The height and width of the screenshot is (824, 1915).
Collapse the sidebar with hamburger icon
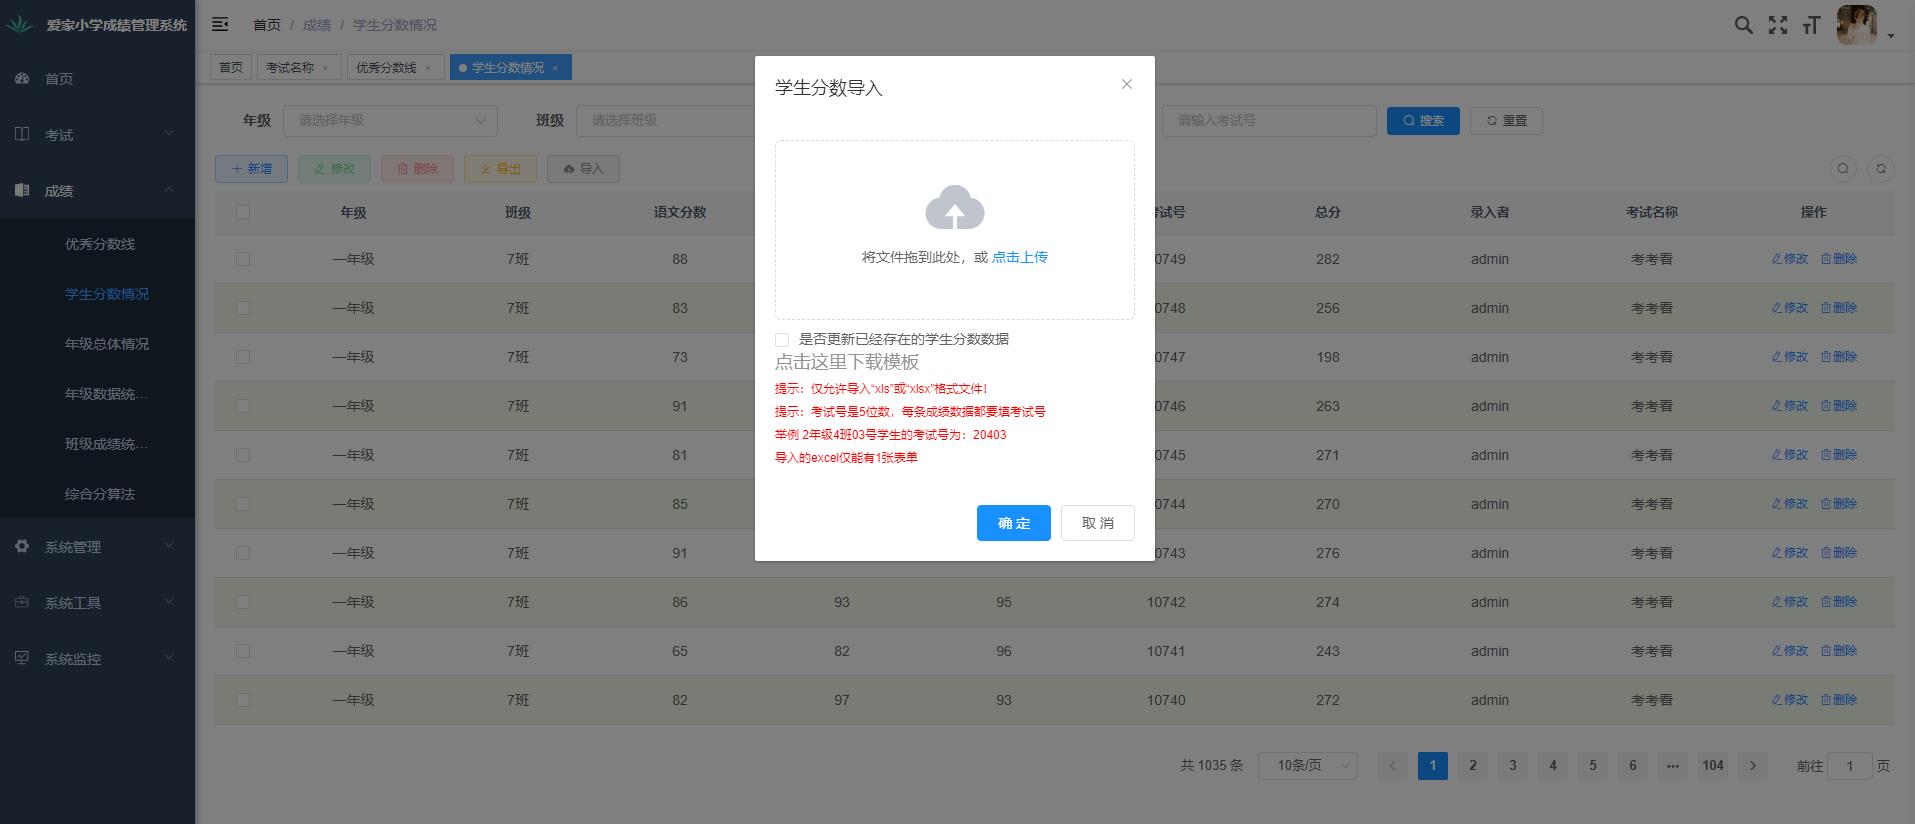pos(220,24)
